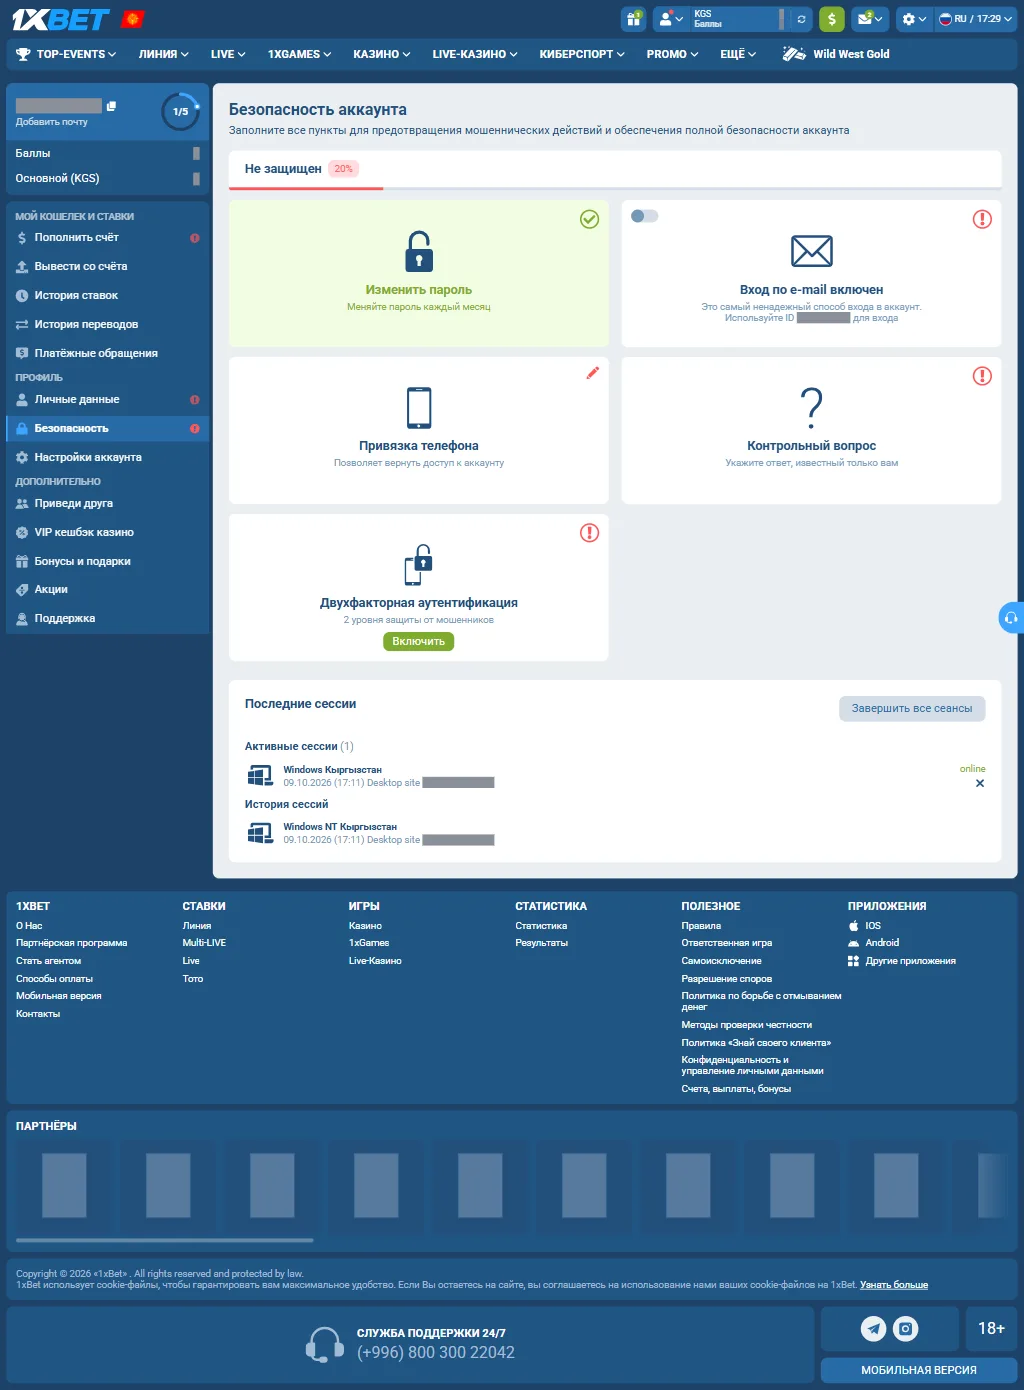Click the Добавить почту link

click(52, 122)
